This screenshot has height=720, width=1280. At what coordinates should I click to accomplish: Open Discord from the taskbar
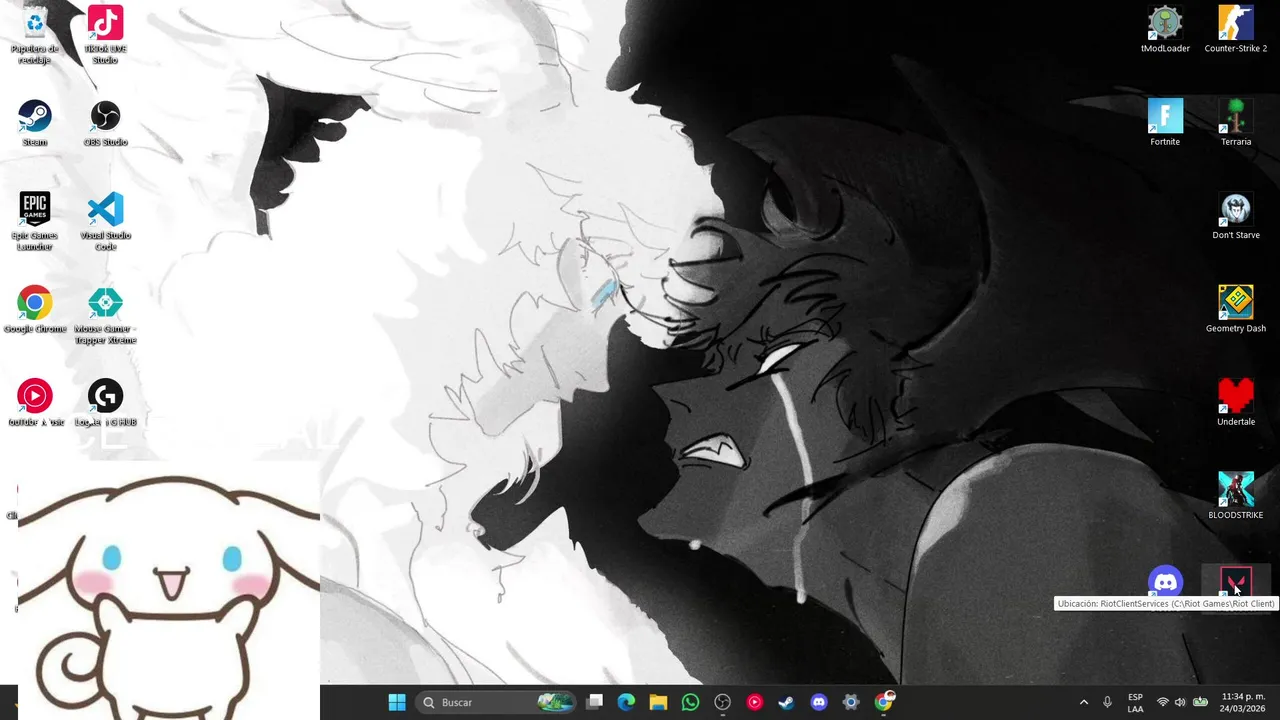click(819, 702)
